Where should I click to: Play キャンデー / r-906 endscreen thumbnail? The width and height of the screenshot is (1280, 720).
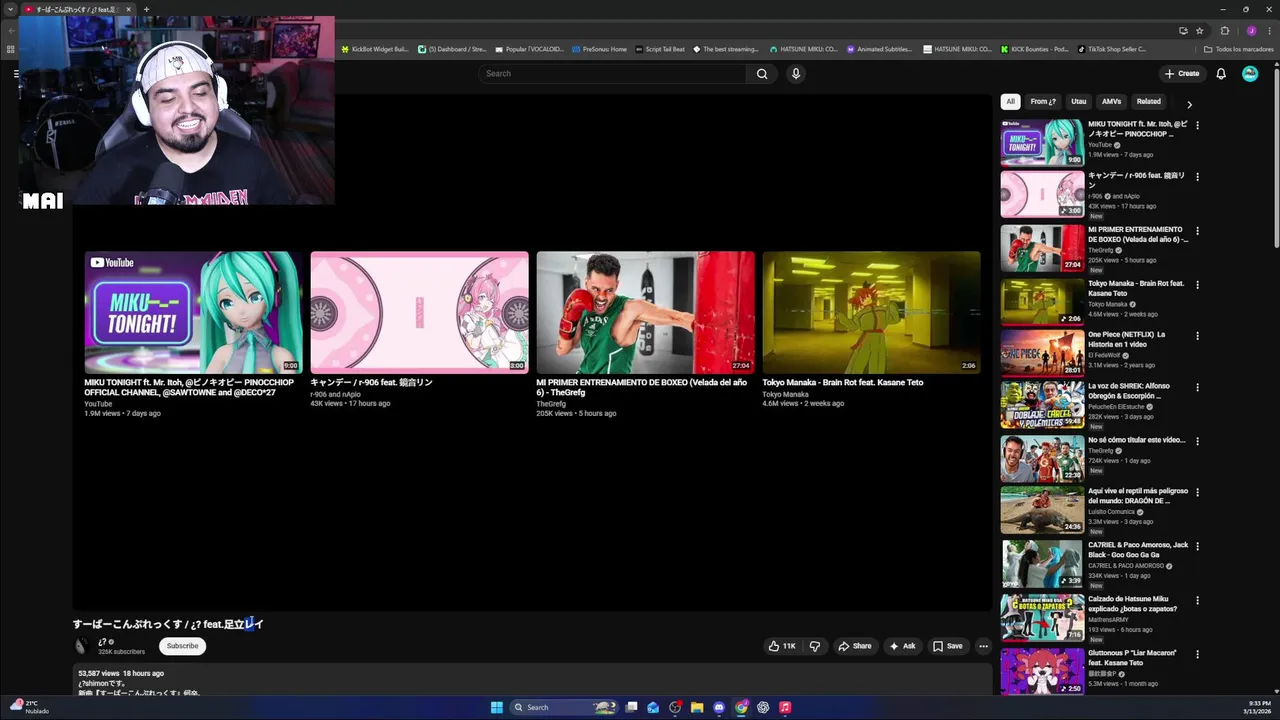point(419,312)
